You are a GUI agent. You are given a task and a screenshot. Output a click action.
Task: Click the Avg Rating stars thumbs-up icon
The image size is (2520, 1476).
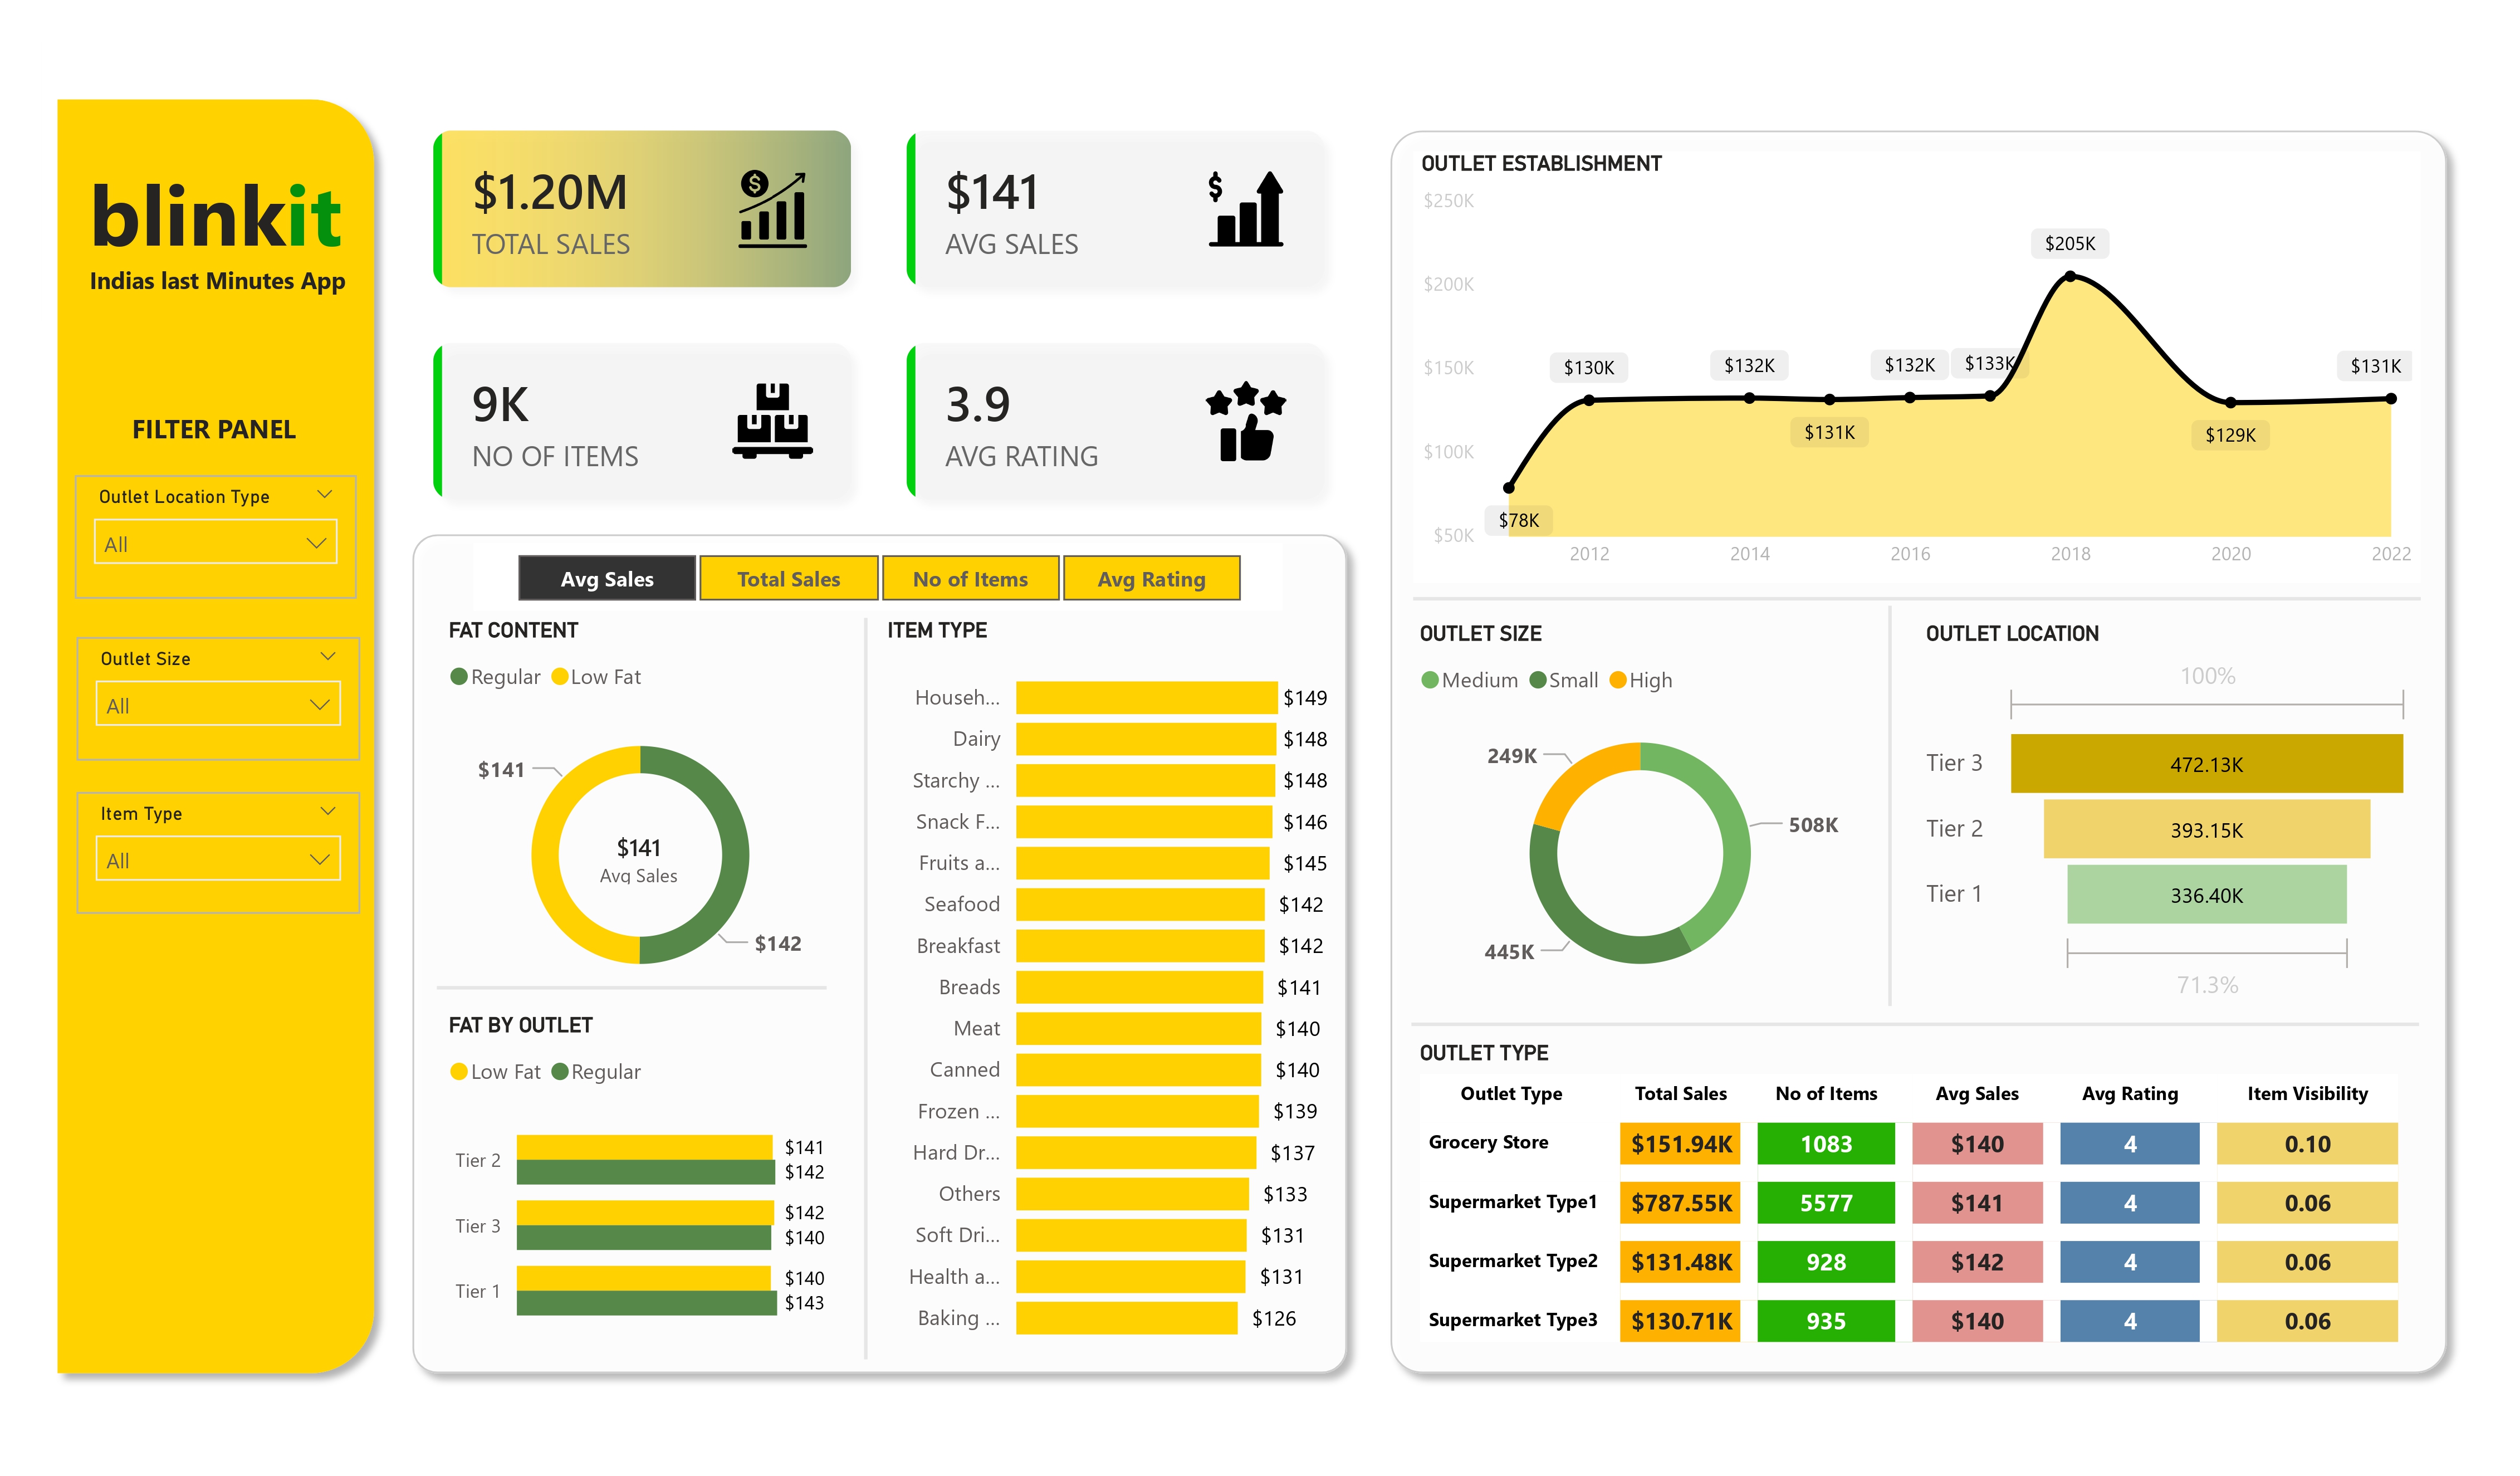point(1245,421)
